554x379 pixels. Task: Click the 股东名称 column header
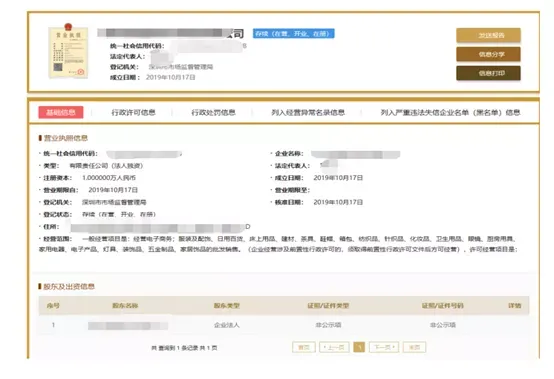pyautogui.click(x=125, y=306)
